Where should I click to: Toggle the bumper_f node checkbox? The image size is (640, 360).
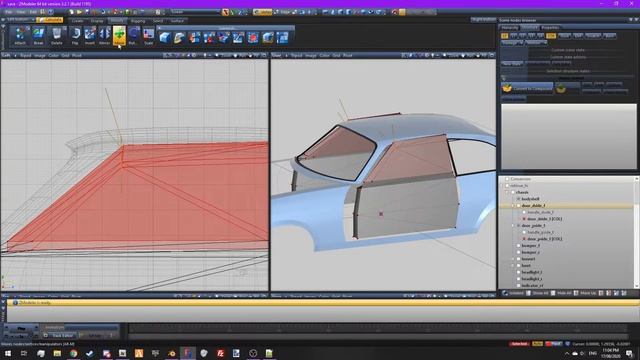(x=518, y=246)
